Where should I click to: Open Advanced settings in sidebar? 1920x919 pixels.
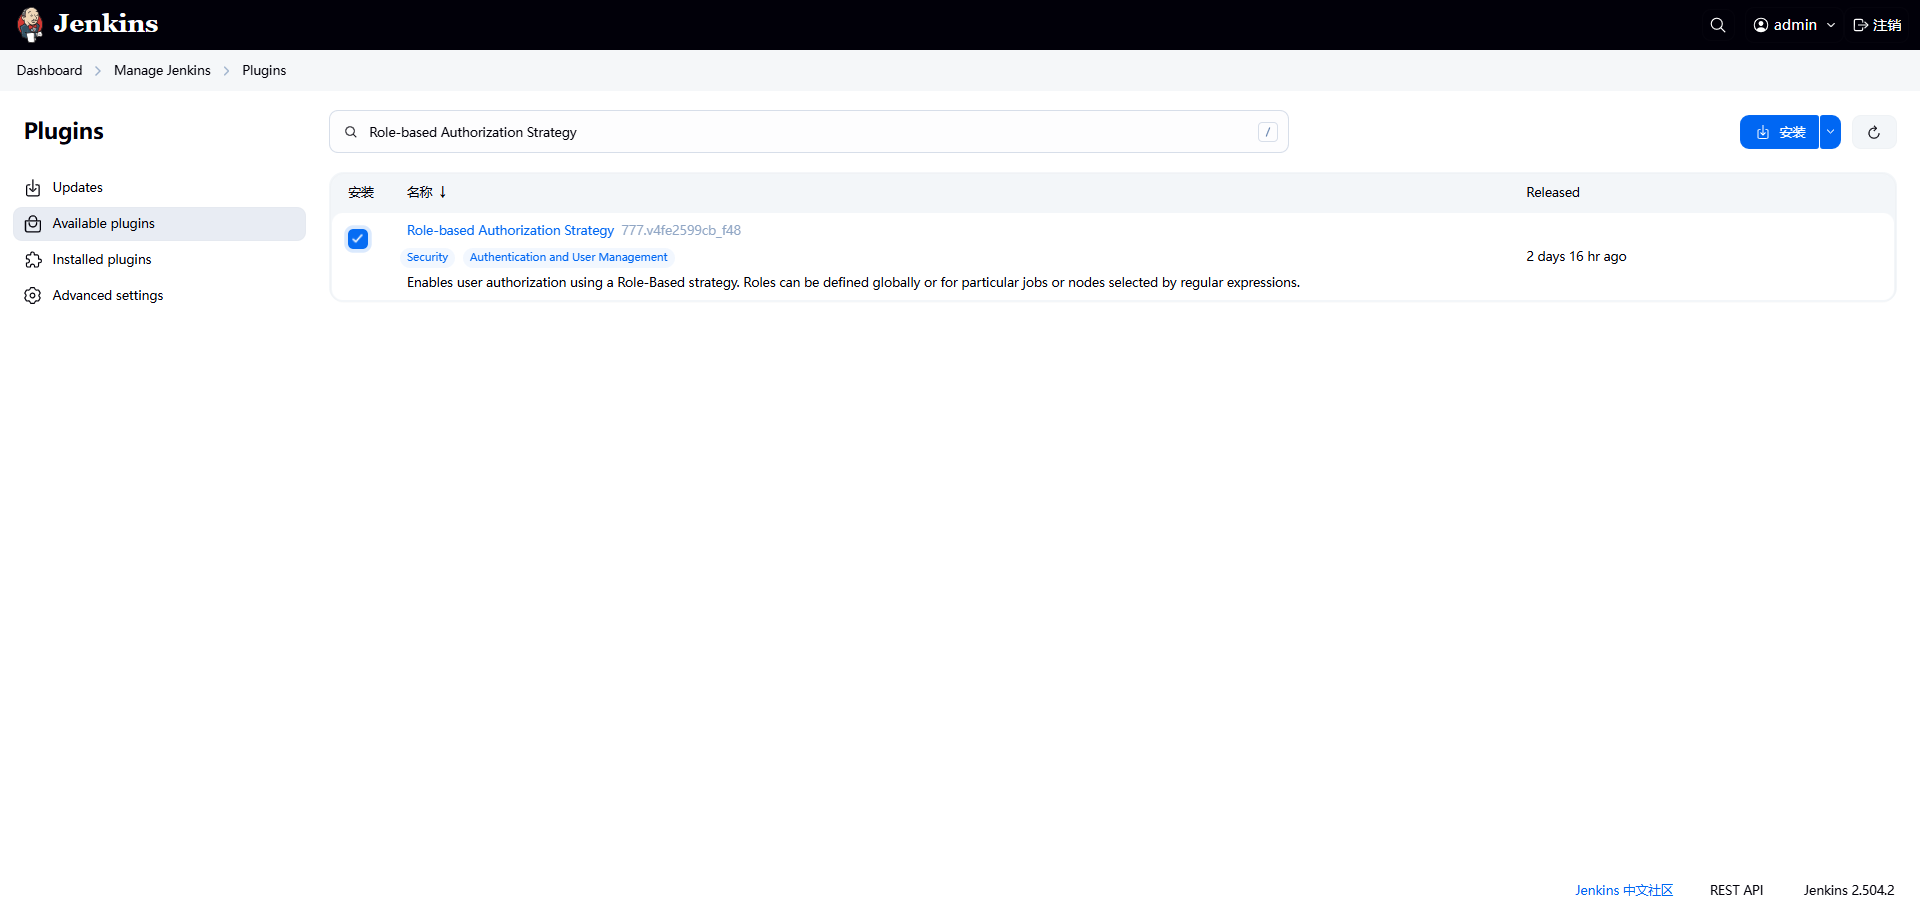108,296
